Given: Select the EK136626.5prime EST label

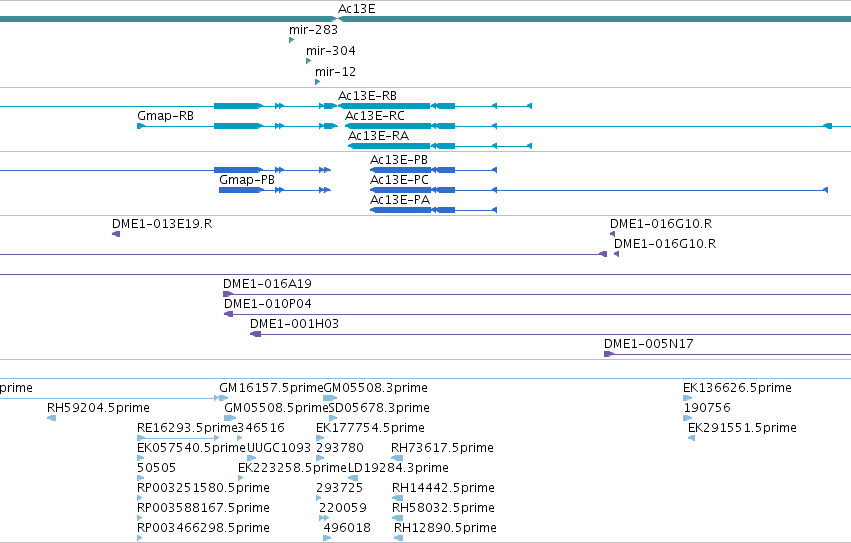Looking at the screenshot, I should [737, 388].
